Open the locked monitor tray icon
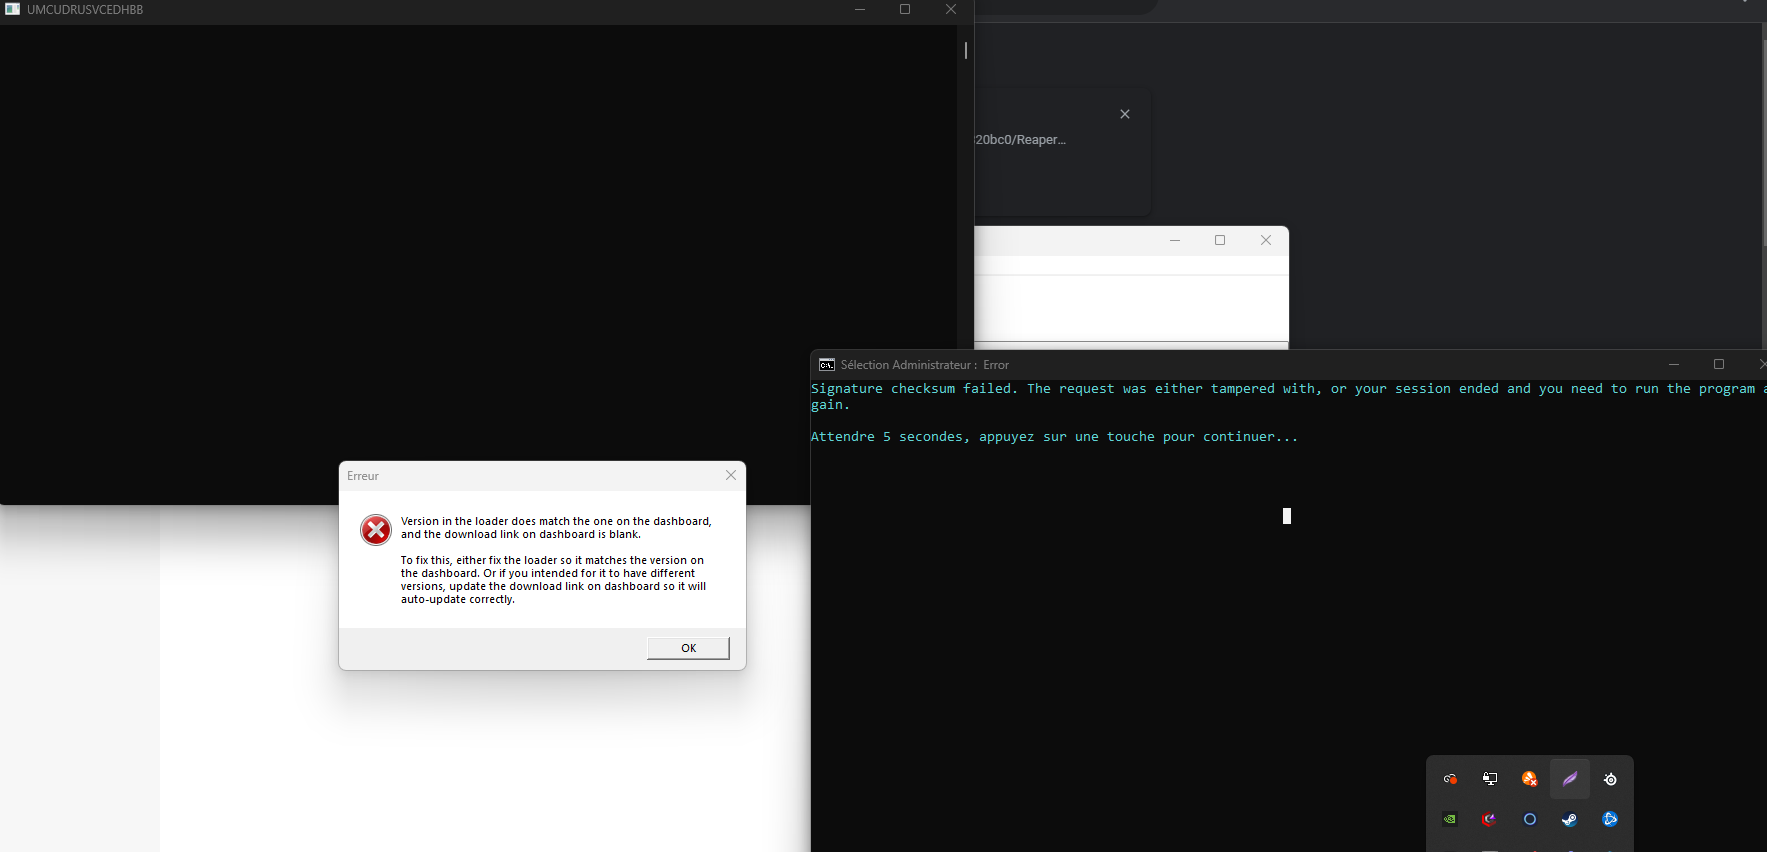Viewport: 1767px width, 852px height. [1490, 779]
